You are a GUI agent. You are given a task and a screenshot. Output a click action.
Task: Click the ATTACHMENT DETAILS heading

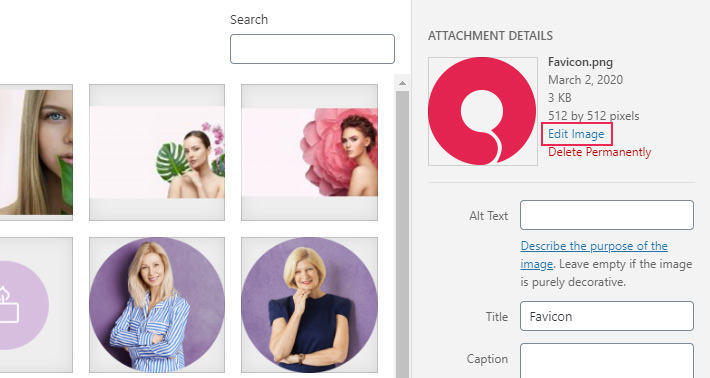tap(490, 36)
